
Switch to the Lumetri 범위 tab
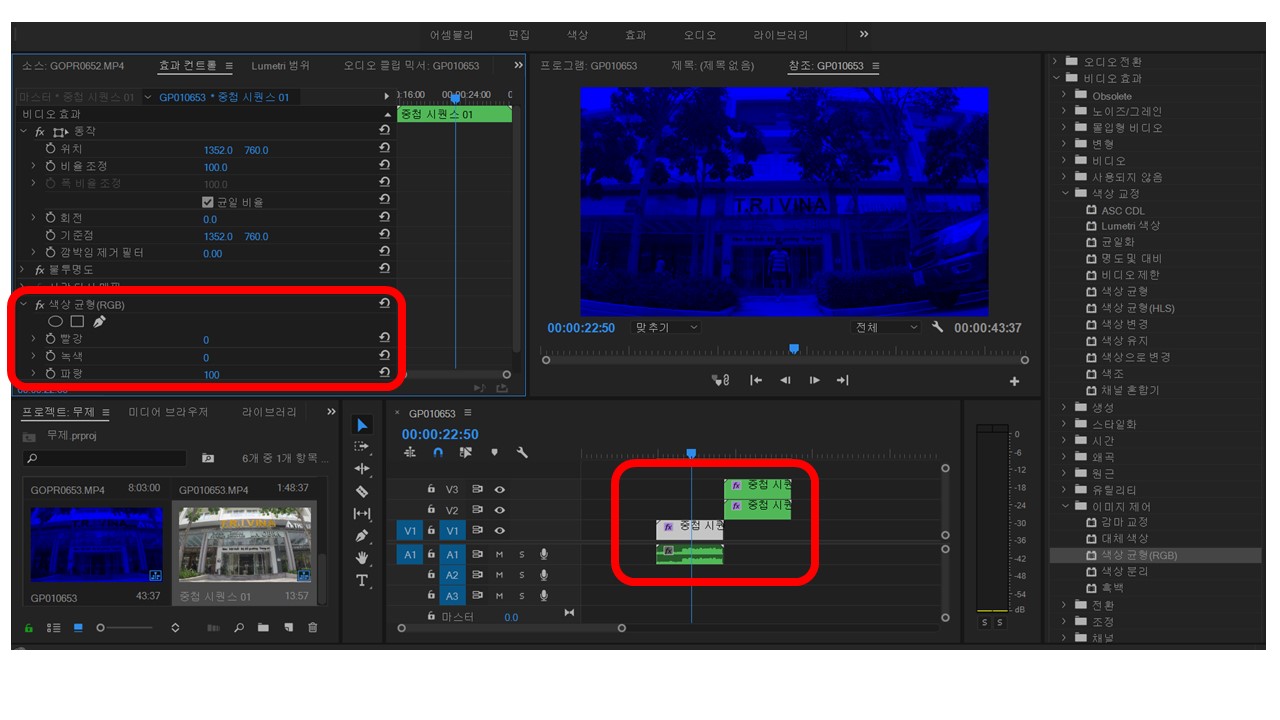tap(280, 66)
